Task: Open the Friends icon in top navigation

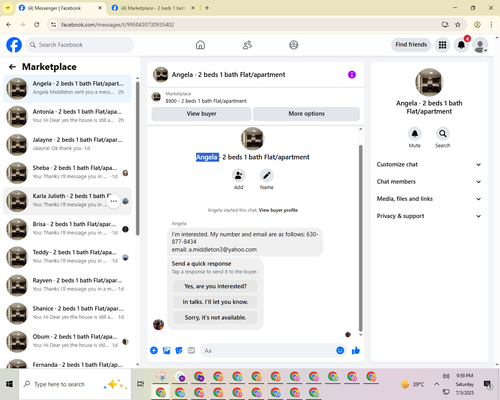Action: click(247, 45)
